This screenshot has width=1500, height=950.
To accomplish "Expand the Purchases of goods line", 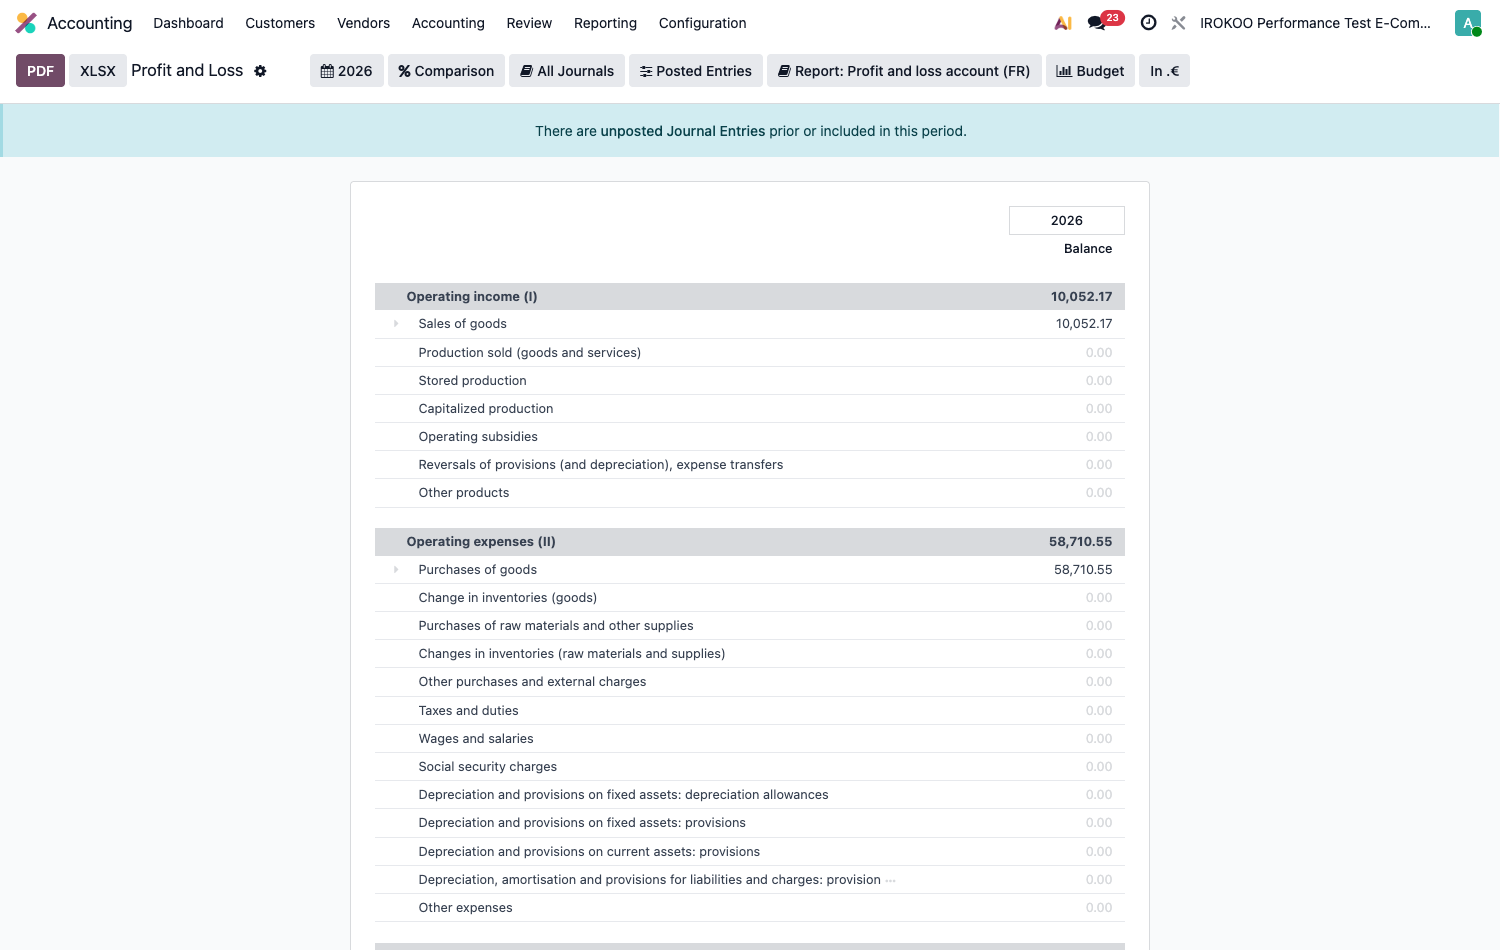I will coord(396,570).
